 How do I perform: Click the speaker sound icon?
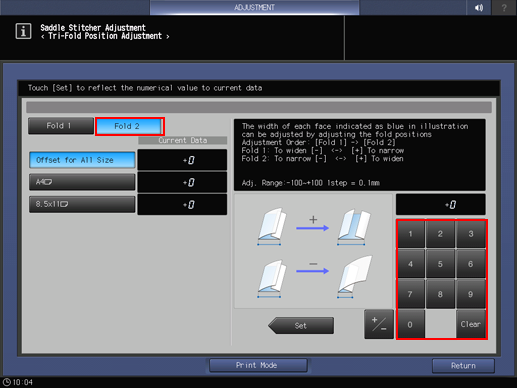479,7
